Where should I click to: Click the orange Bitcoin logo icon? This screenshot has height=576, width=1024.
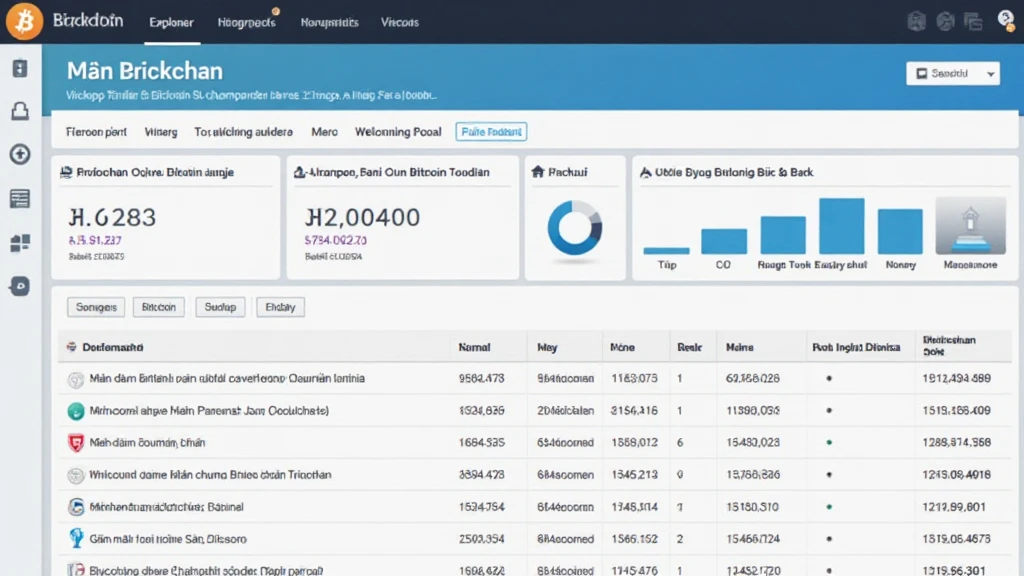point(24,21)
